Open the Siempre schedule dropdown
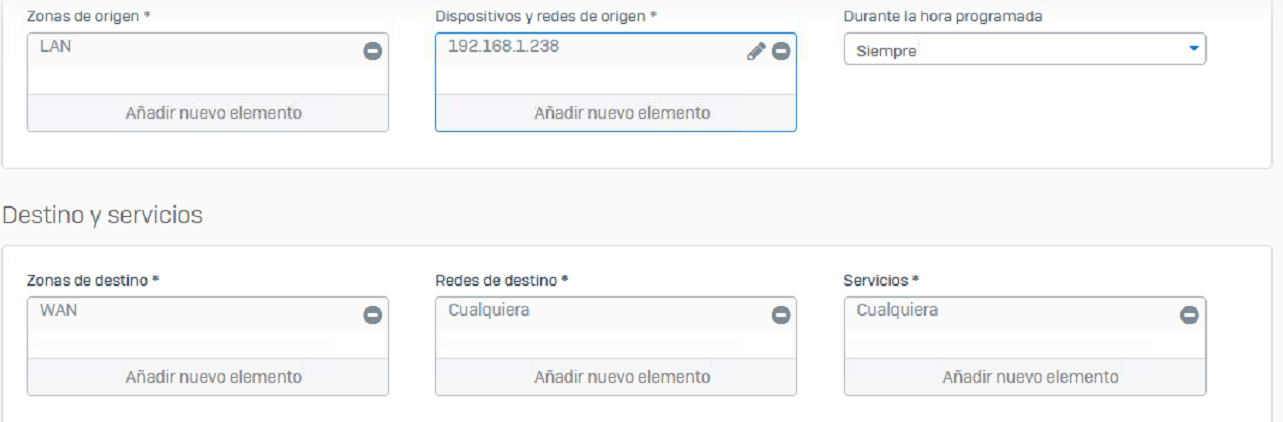Image resolution: width=1283 pixels, height=422 pixels. click(1025, 50)
